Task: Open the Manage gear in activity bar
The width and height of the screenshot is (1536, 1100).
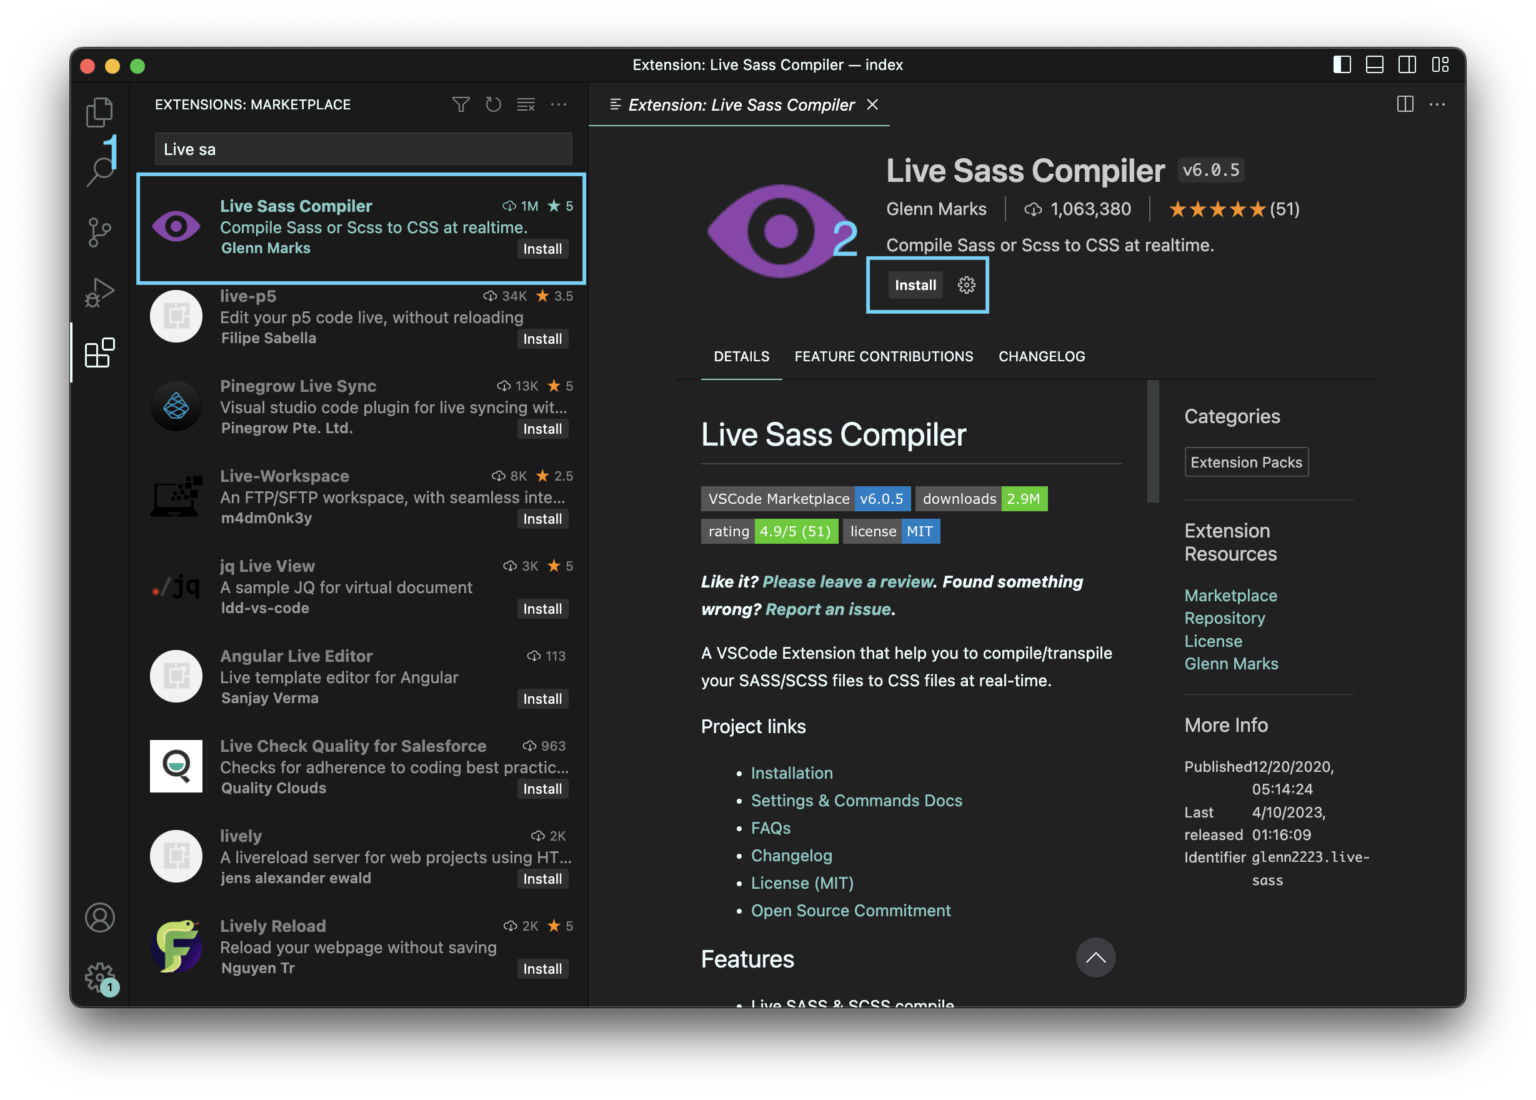Action: pyautogui.click(x=100, y=977)
